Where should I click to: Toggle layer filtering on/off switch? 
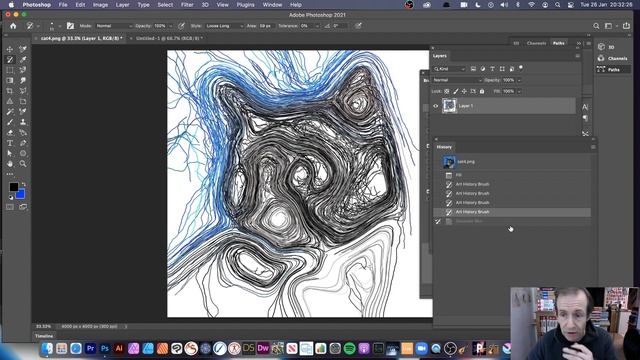click(x=521, y=68)
